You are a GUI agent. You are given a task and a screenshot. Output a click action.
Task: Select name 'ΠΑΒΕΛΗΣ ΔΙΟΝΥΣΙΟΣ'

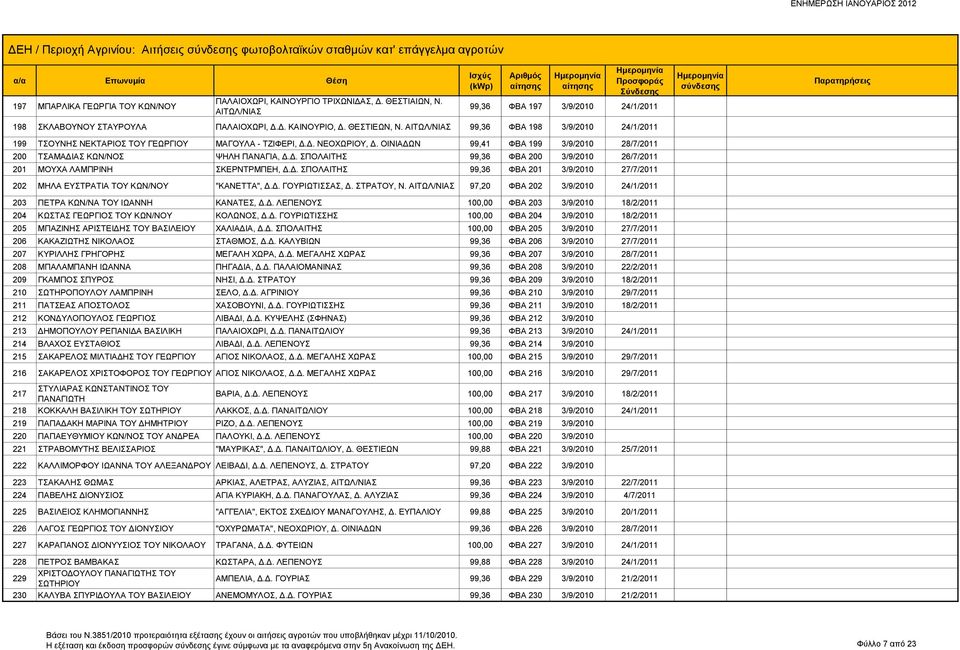click(81, 495)
